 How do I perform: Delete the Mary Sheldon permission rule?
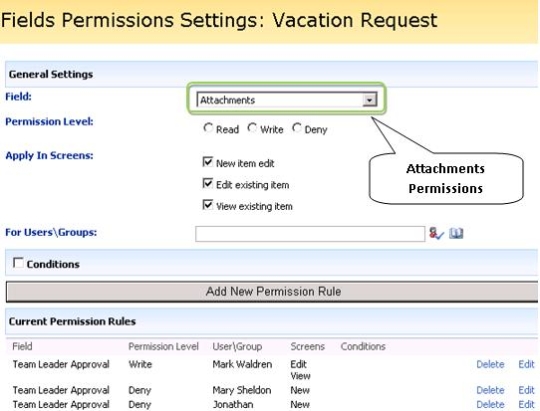(490, 390)
